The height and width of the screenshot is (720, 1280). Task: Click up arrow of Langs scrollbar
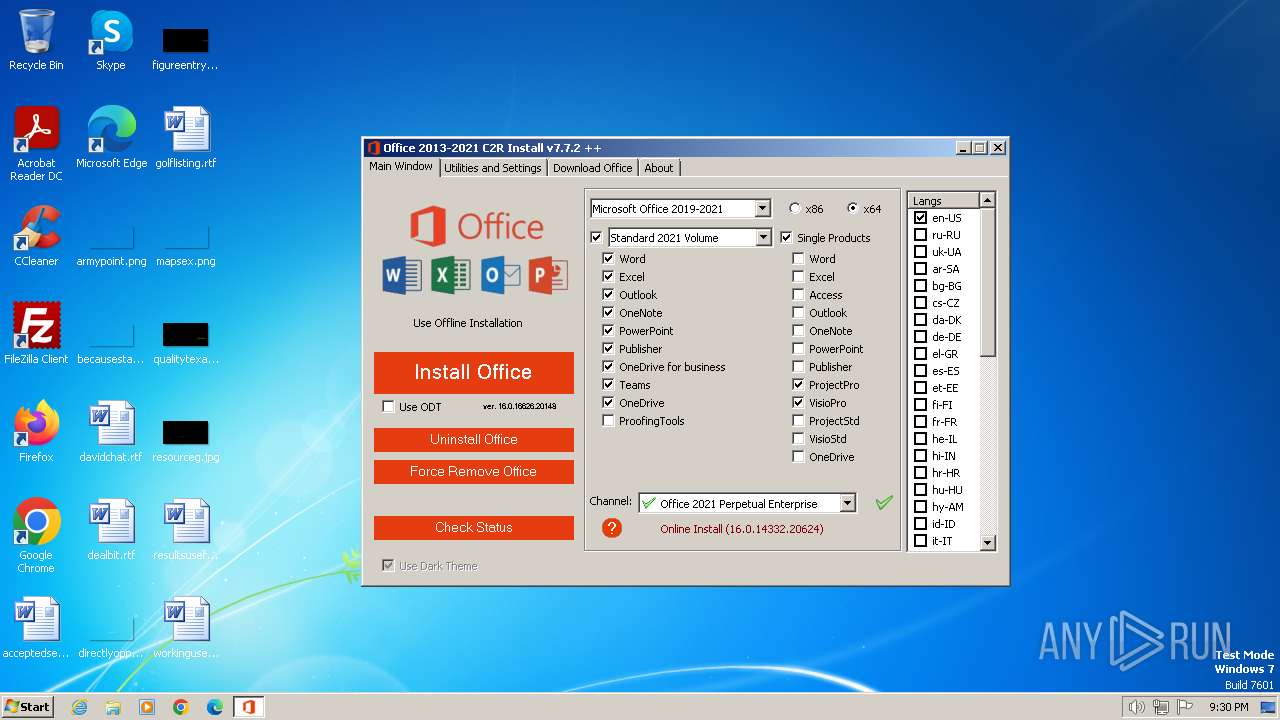(988, 200)
